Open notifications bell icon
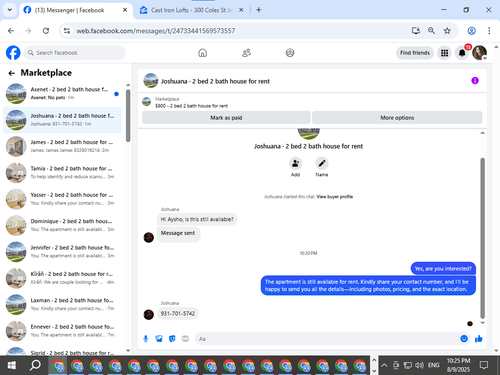 [462, 53]
